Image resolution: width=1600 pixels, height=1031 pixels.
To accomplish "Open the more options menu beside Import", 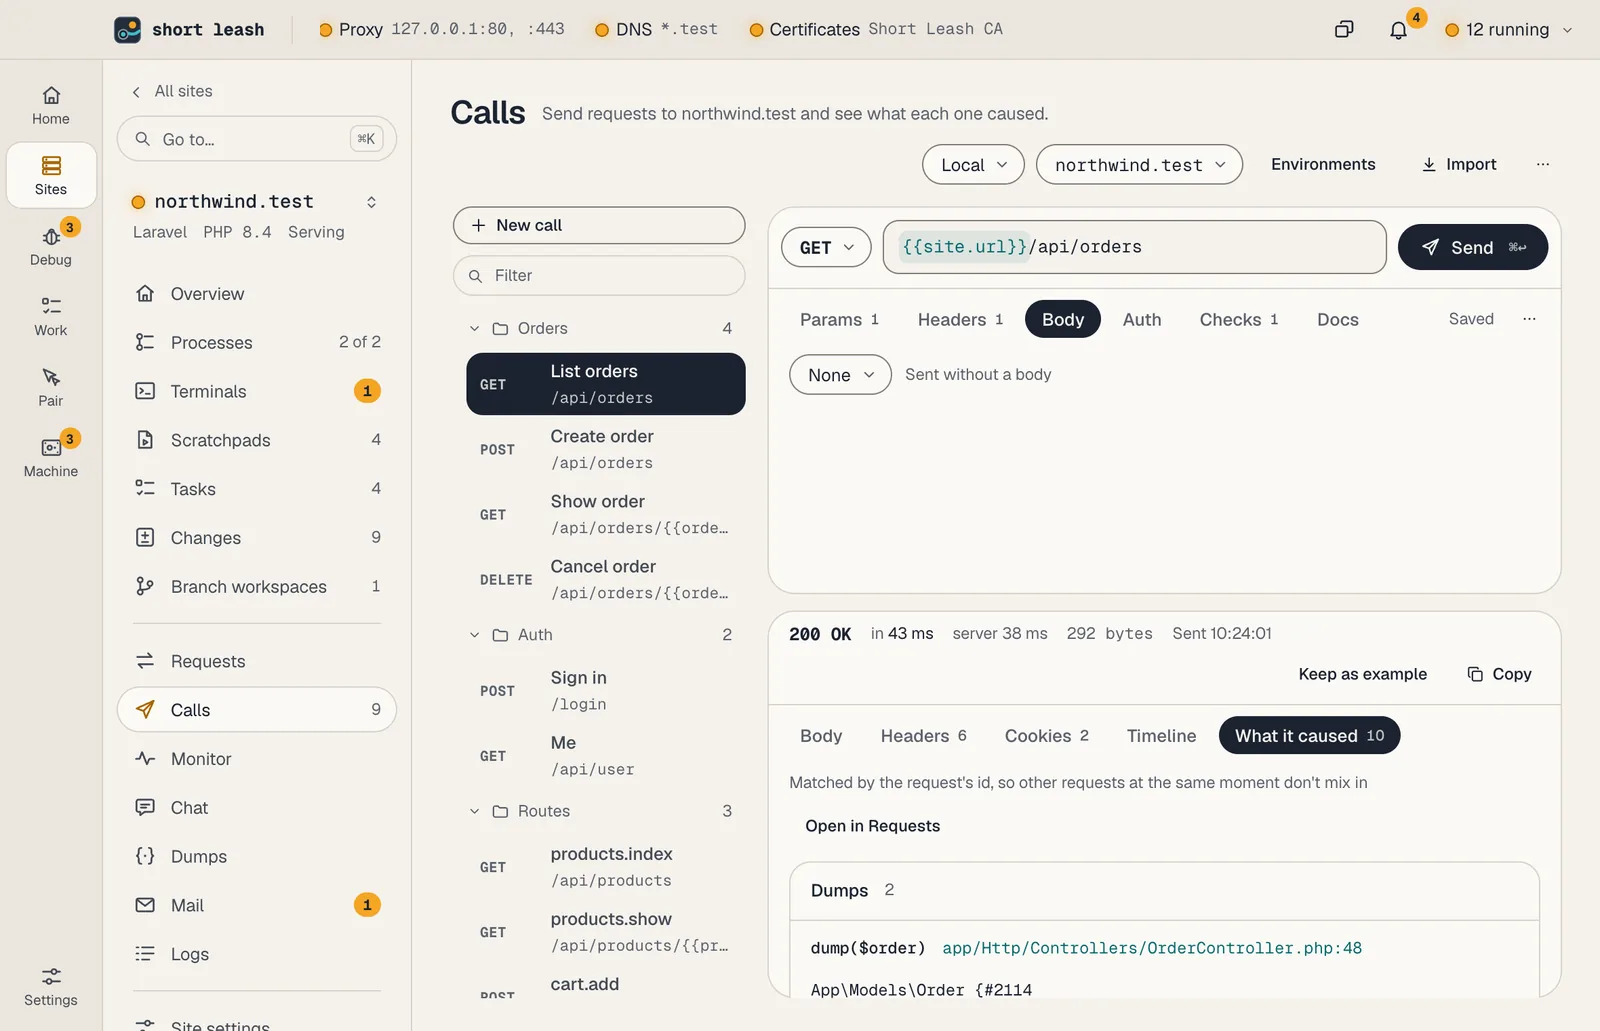I will pyautogui.click(x=1543, y=164).
